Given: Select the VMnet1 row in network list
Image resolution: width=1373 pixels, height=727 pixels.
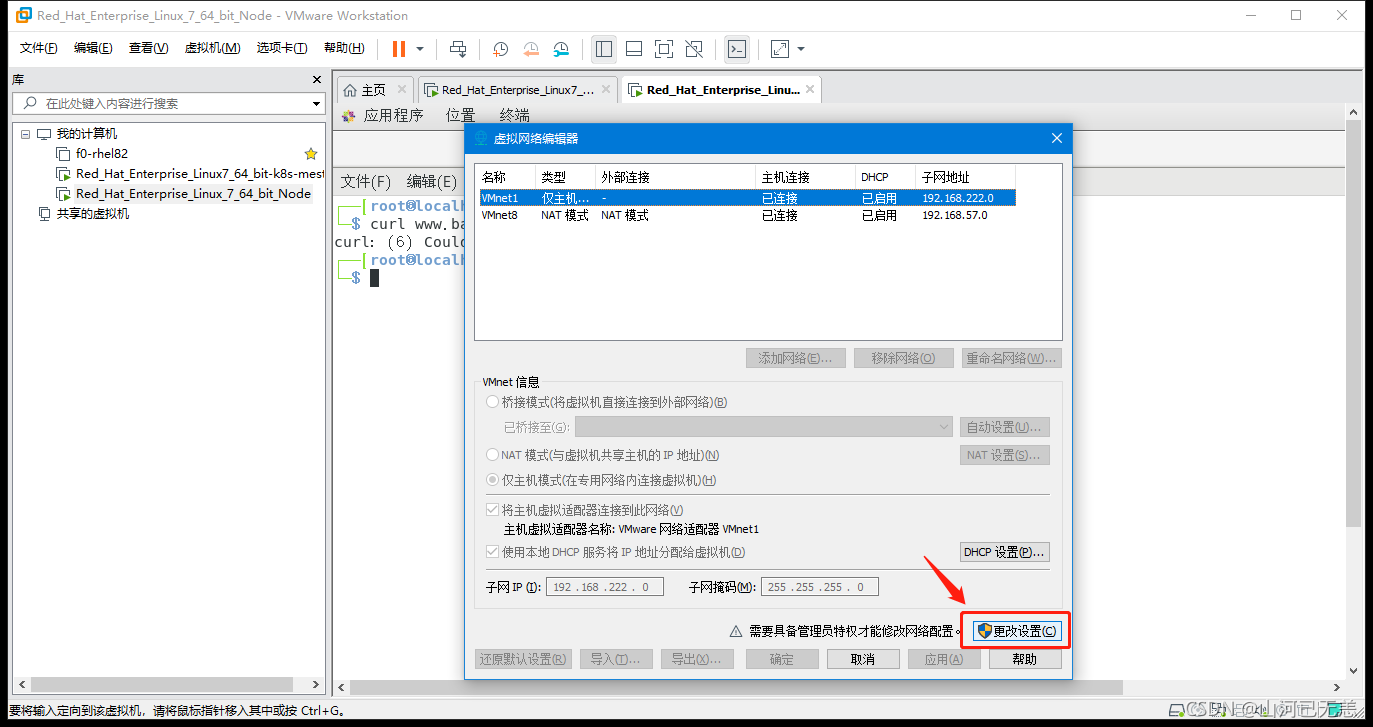Looking at the screenshot, I should coord(748,198).
